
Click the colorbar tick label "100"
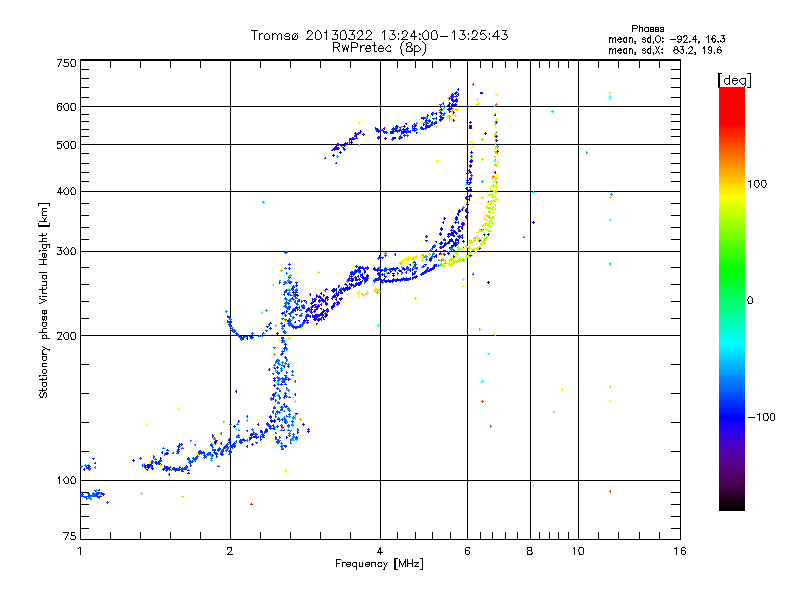pyautogui.click(x=757, y=184)
